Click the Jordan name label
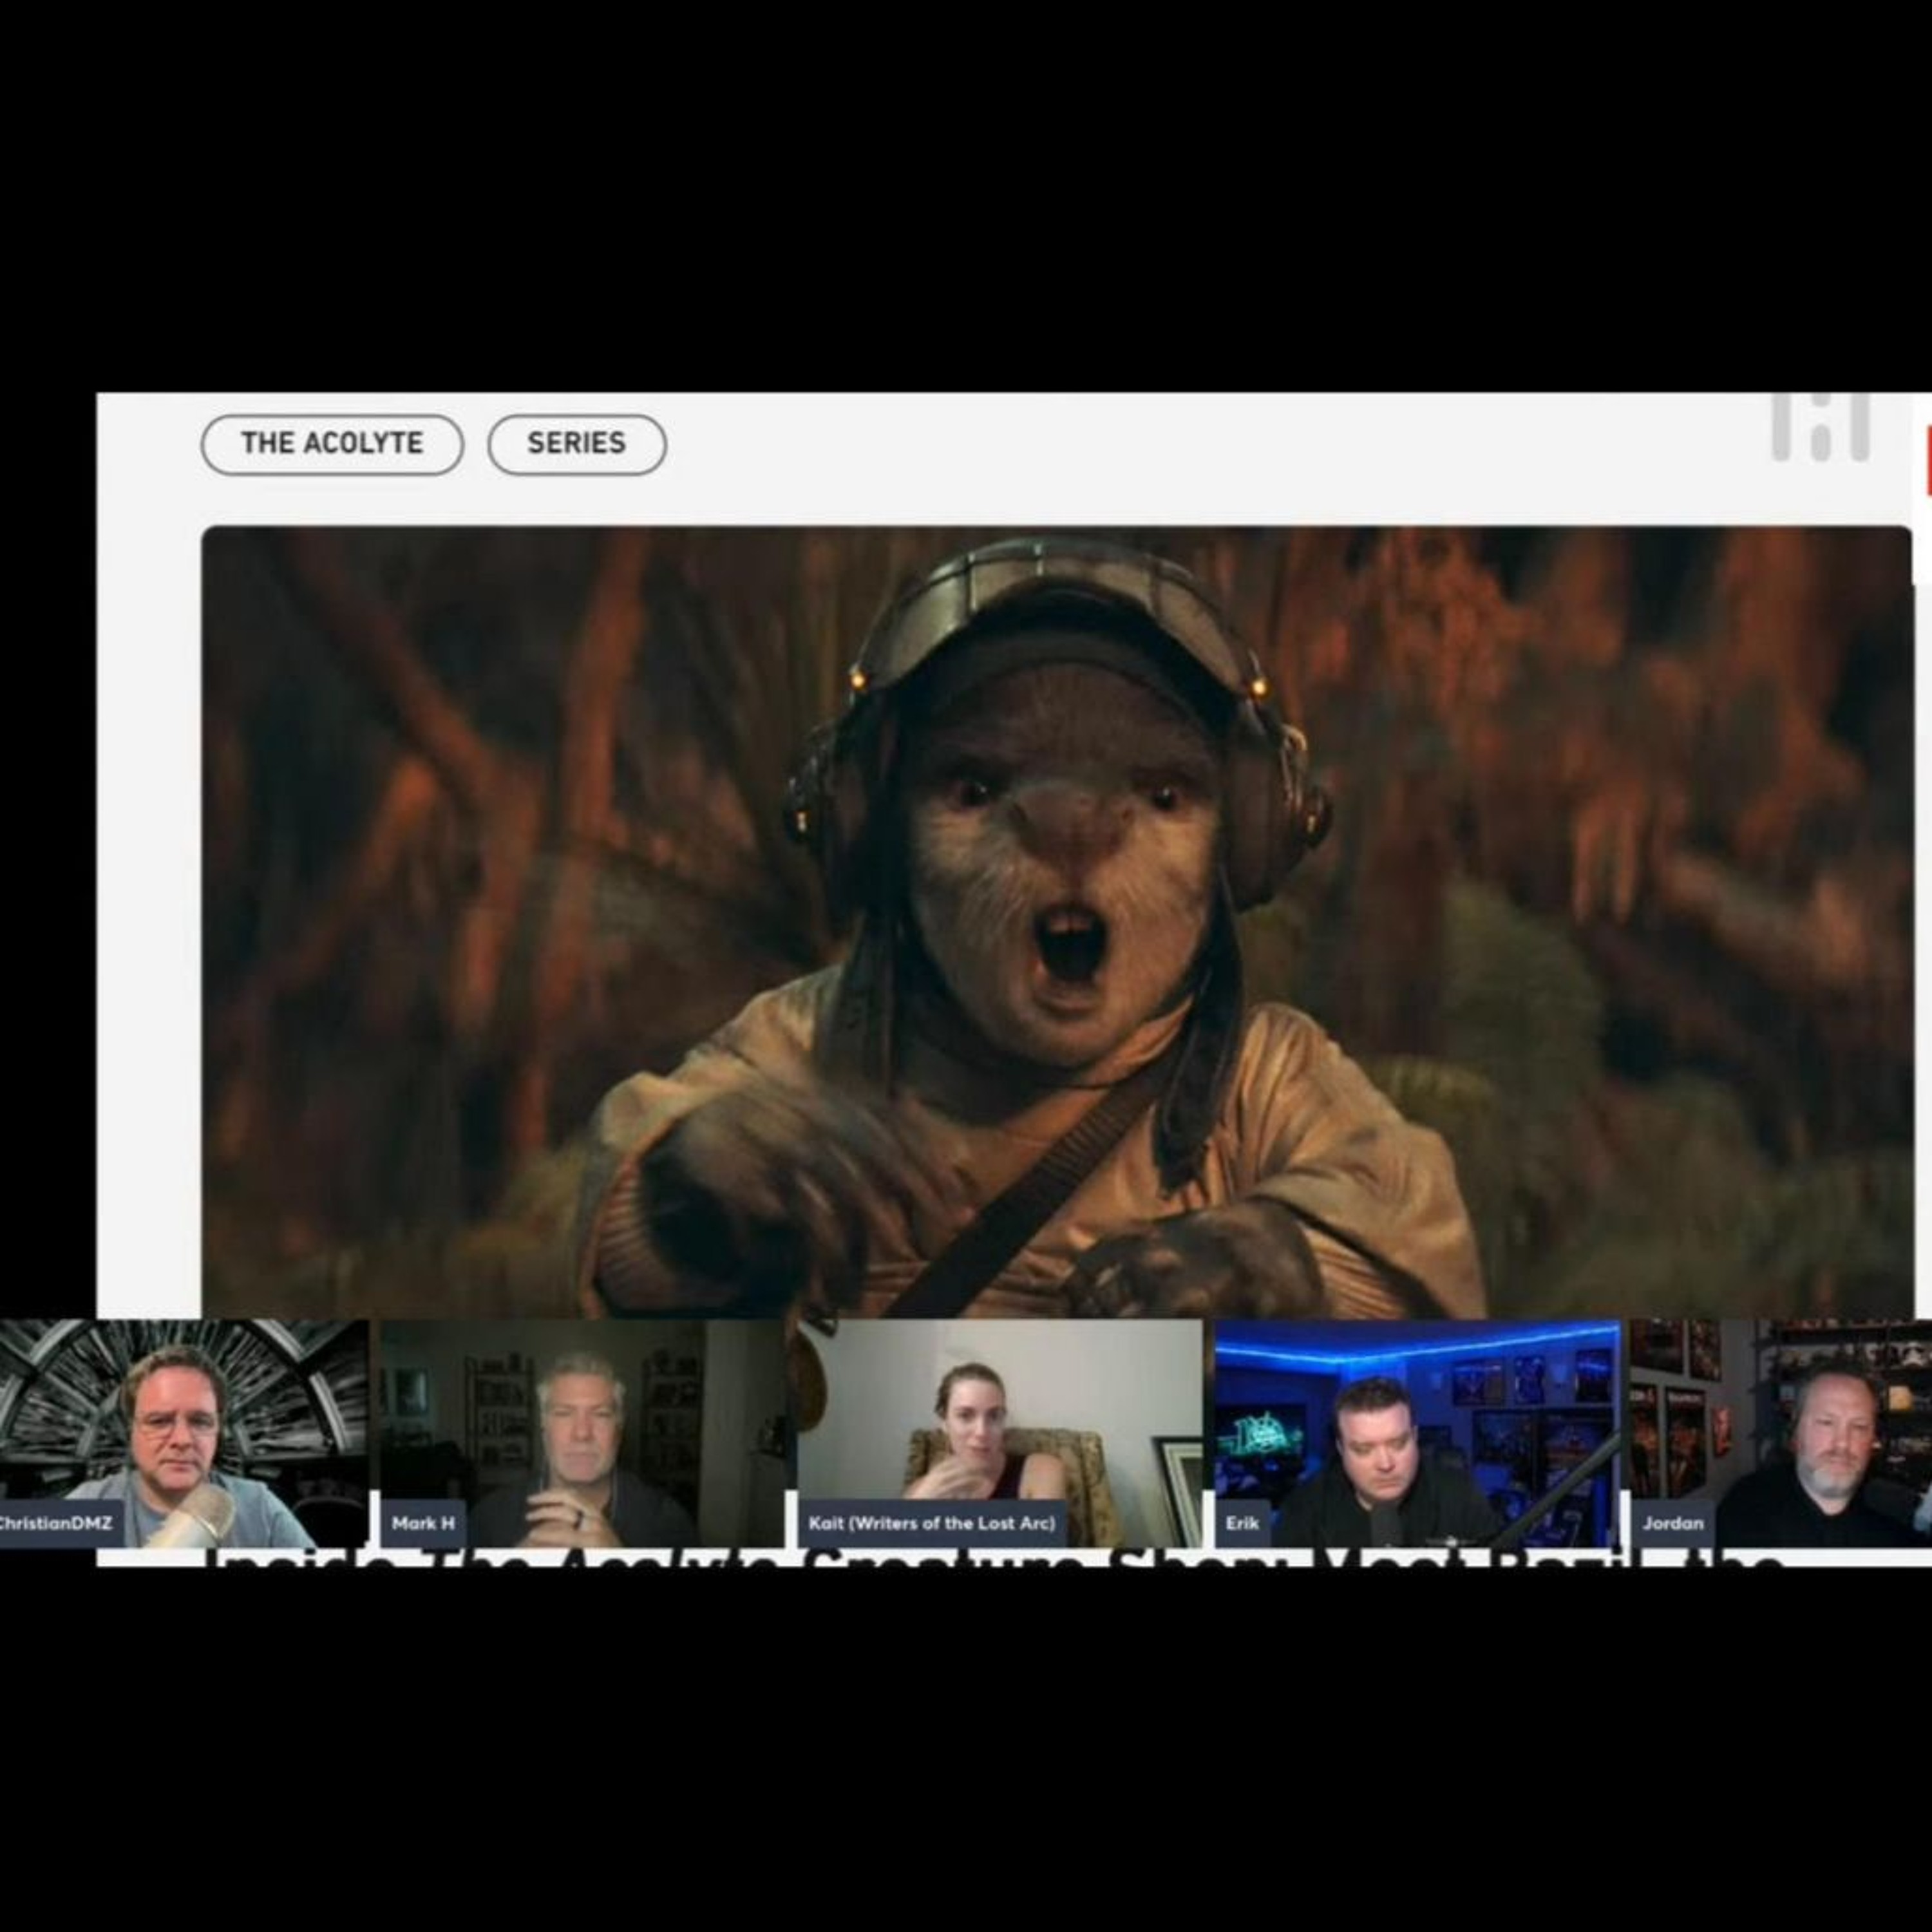1932x1932 pixels. click(1672, 1524)
